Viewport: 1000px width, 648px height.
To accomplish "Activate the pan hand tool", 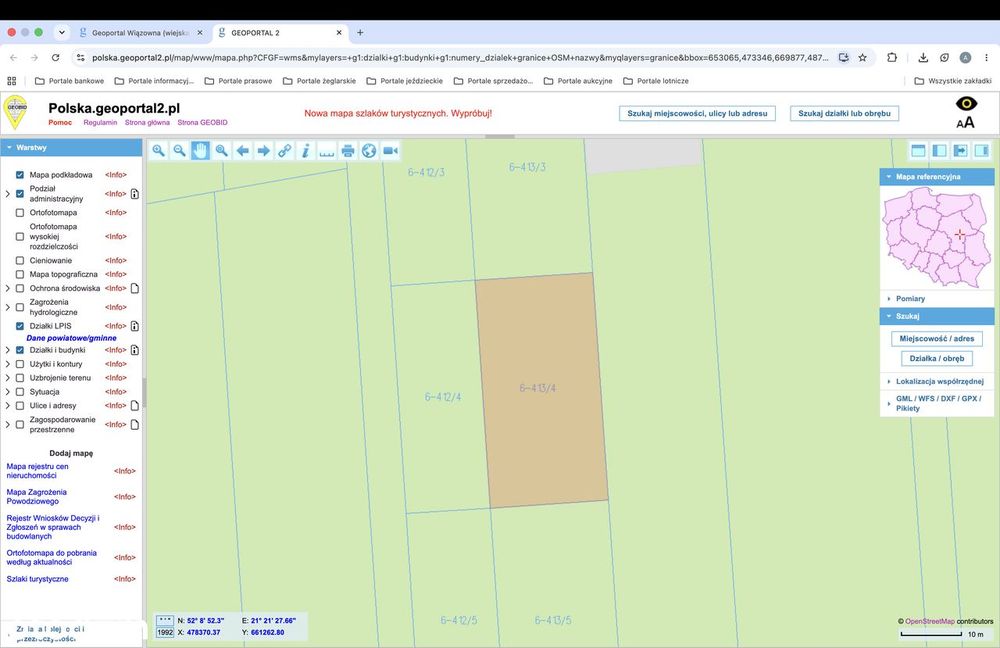I will click(200, 151).
